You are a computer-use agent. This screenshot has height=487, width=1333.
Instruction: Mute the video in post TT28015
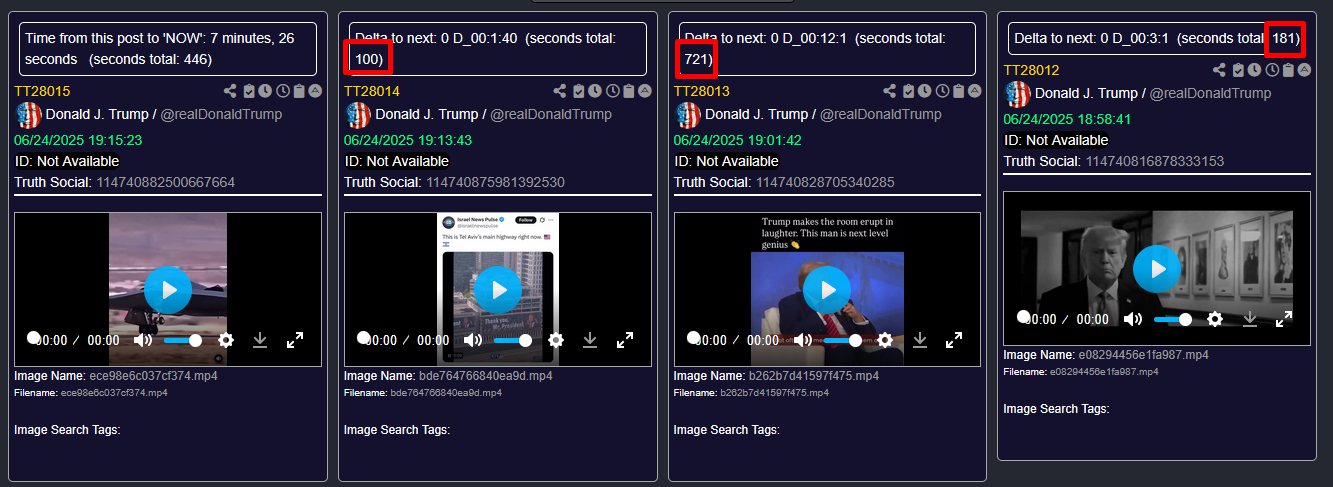[143, 340]
